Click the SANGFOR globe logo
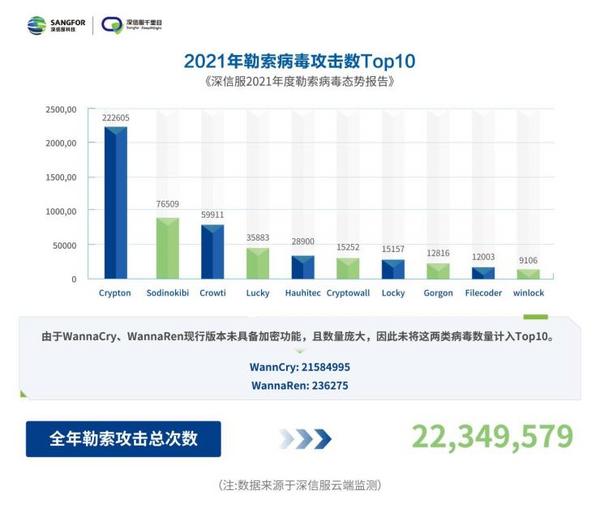600x512 pixels. [37, 26]
